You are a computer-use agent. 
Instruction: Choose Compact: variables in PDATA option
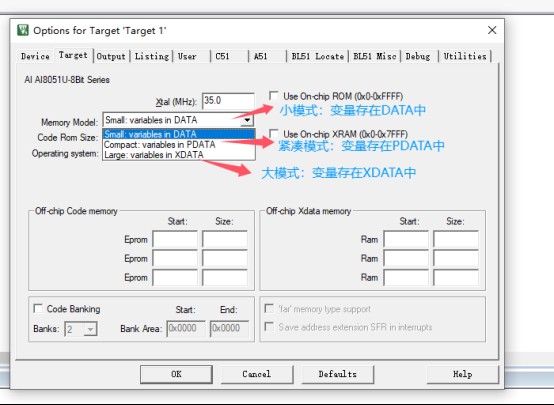(x=179, y=145)
